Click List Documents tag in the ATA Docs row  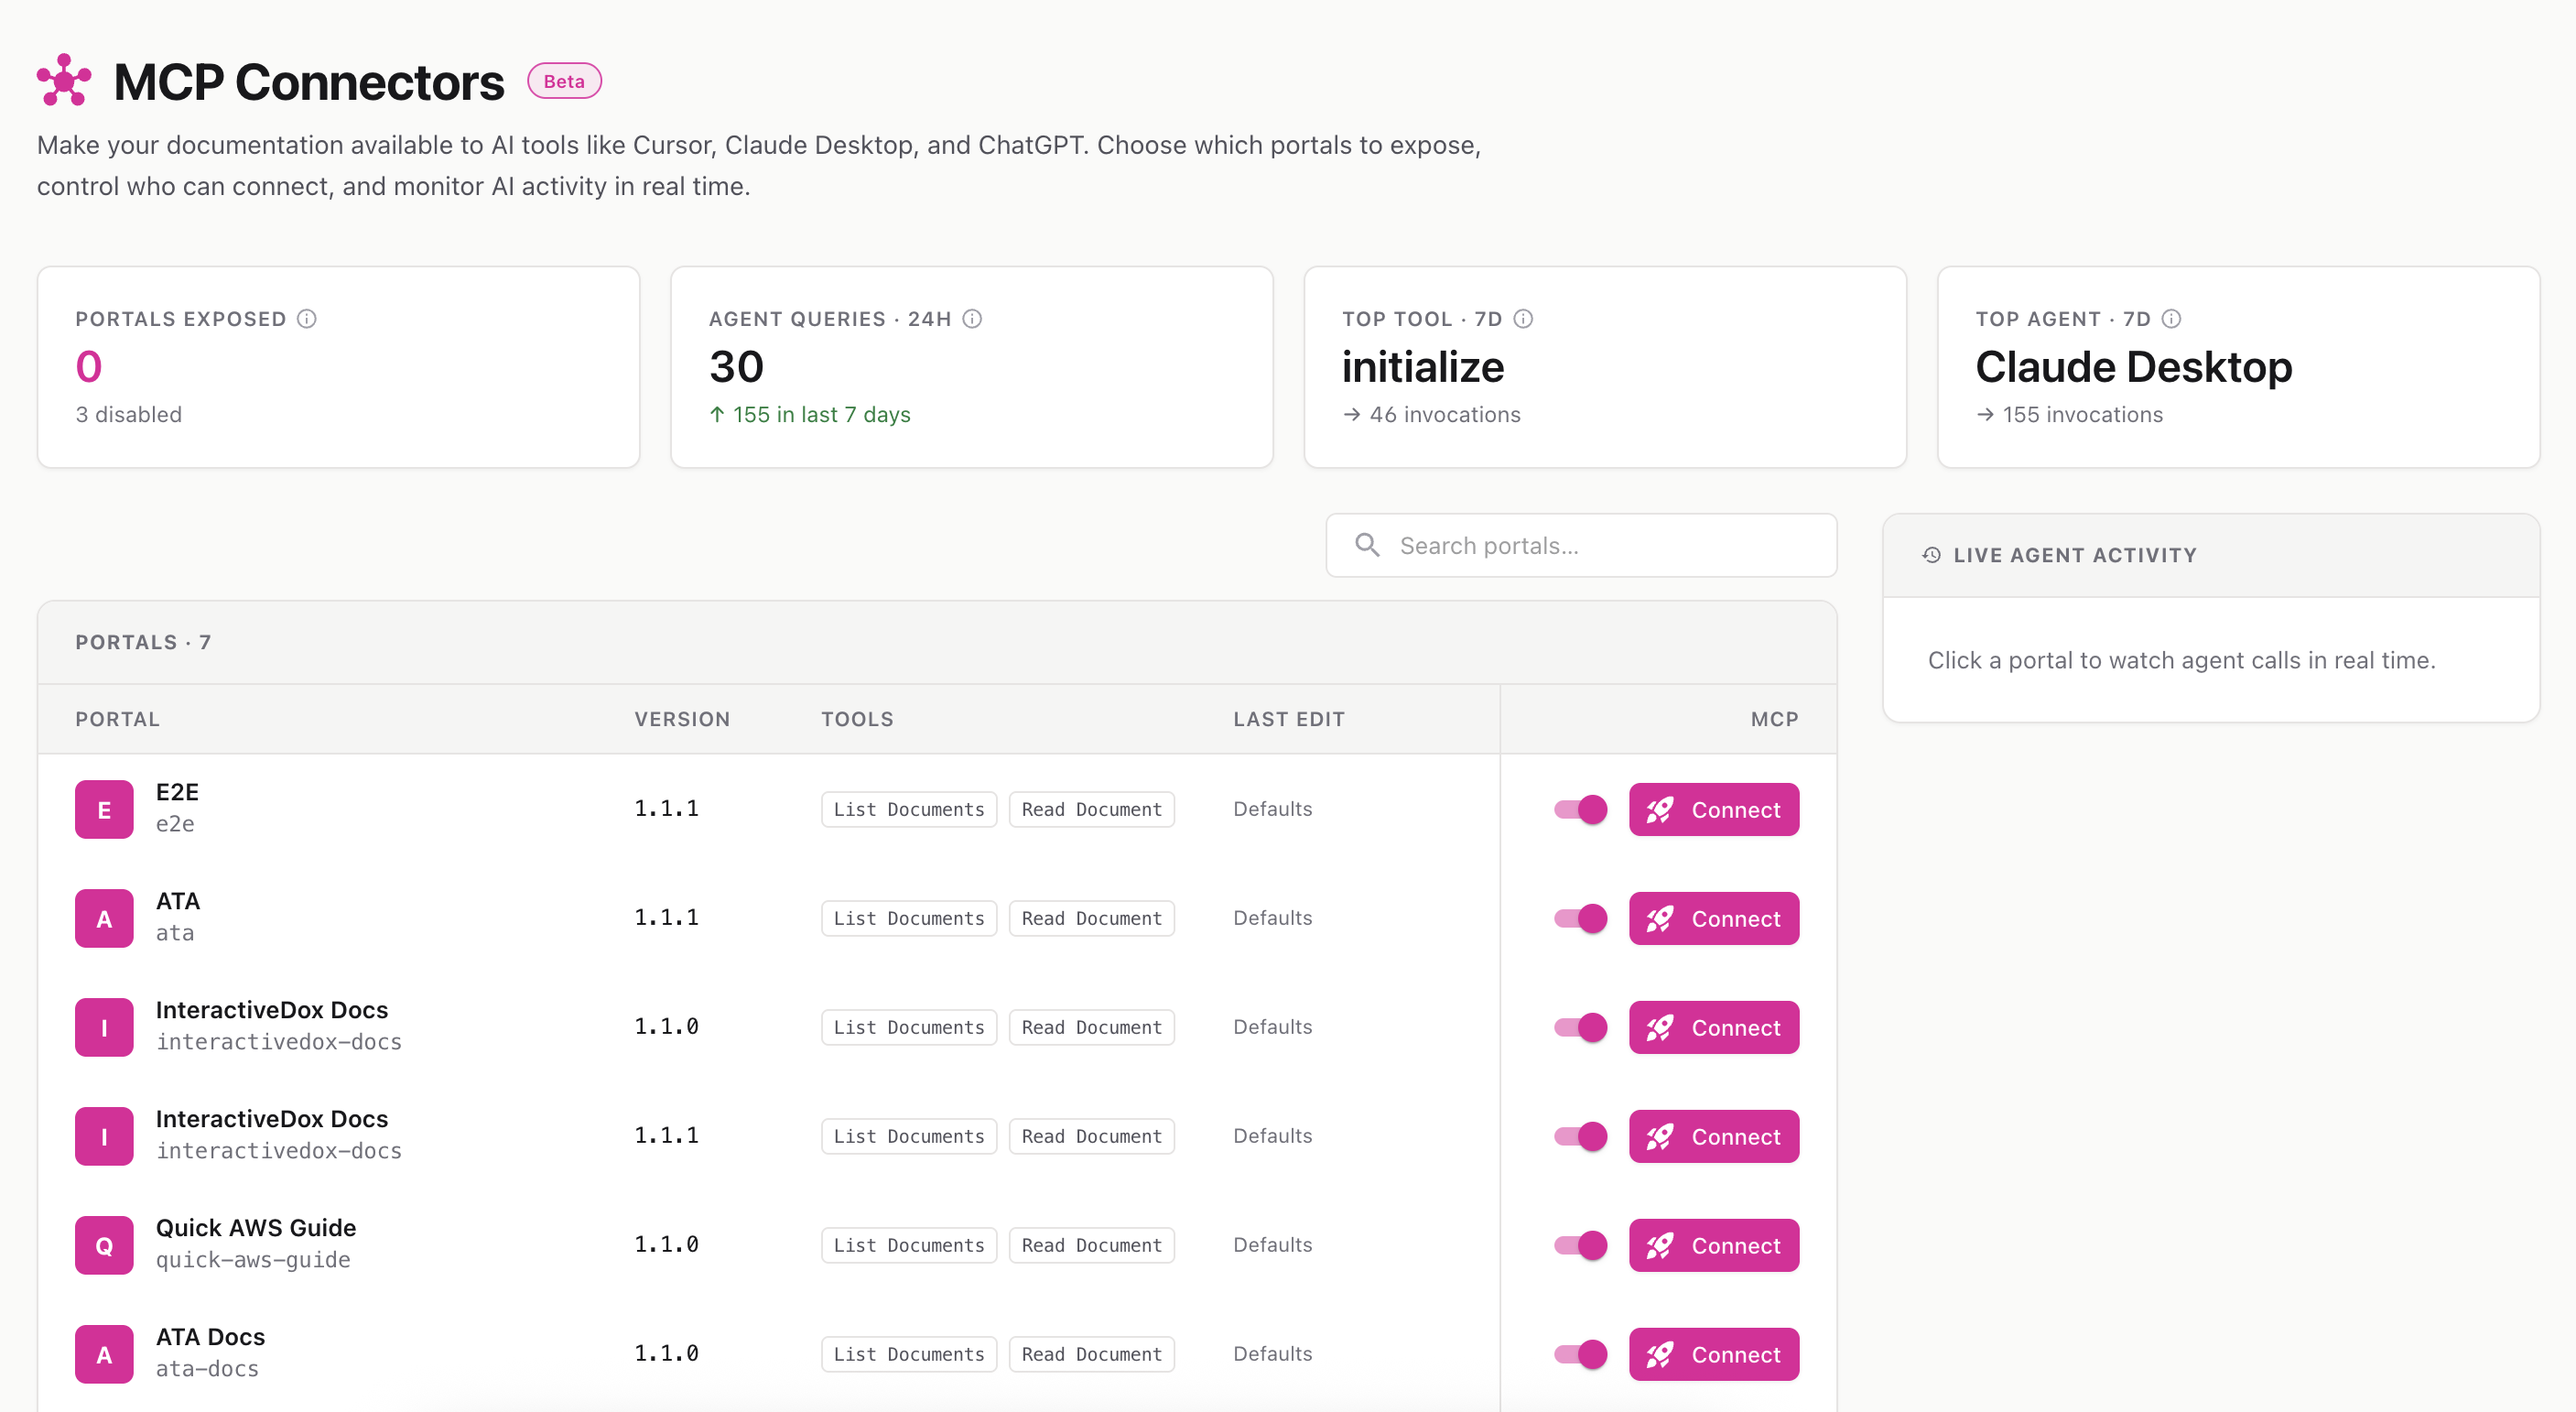909,1354
